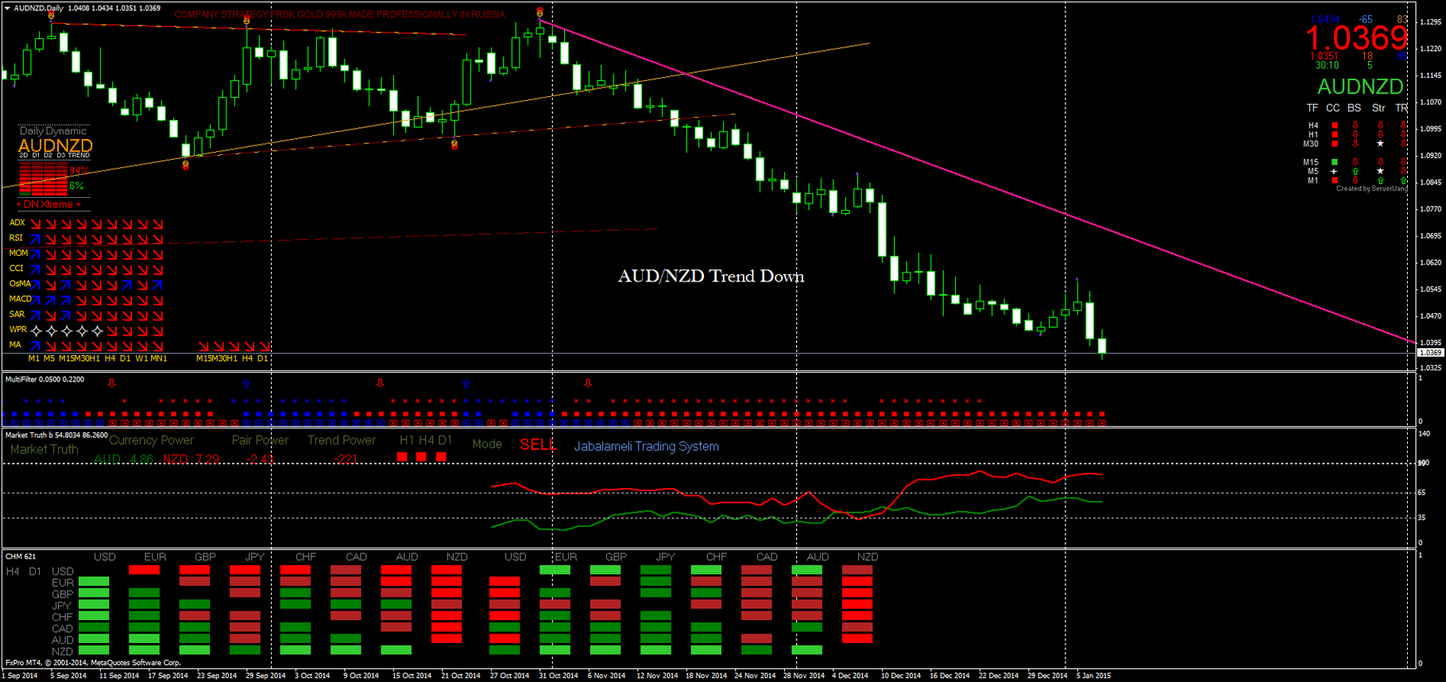Click the 'Currency Power' label
This screenshot has width=1446, height=682.
[x=151, y=440]
